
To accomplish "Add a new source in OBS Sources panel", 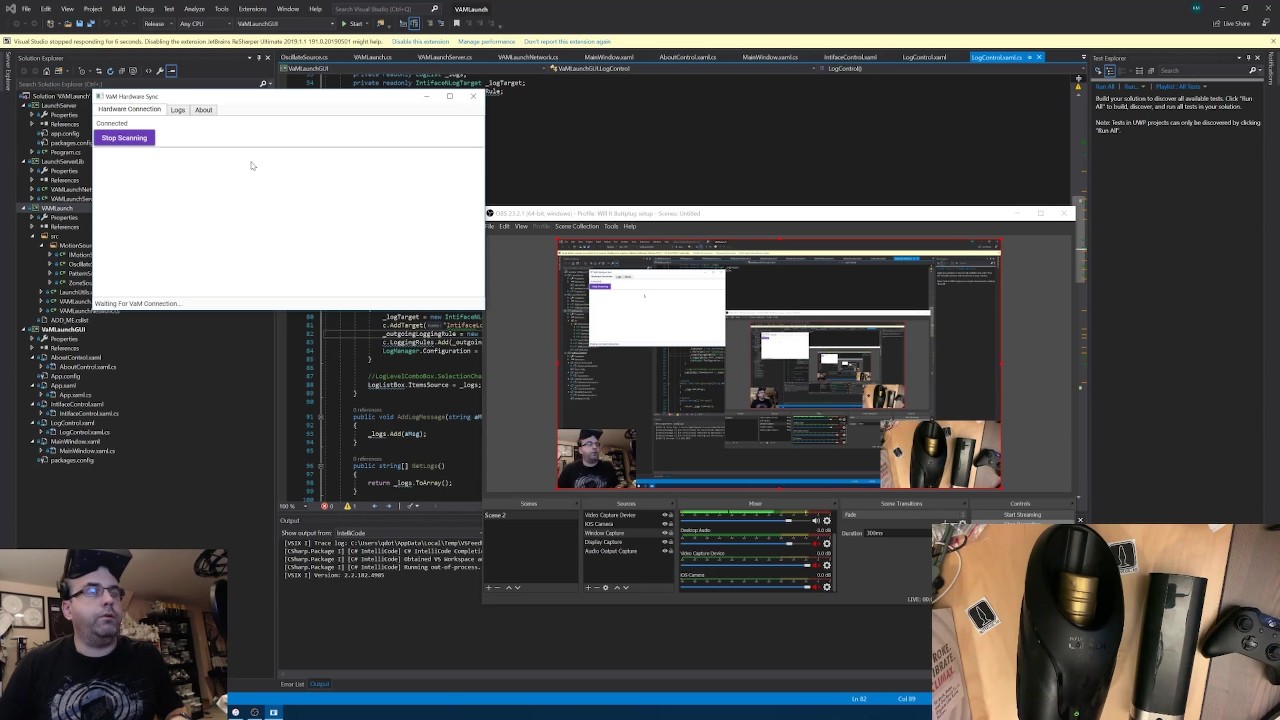I will [x=588, y=587].
